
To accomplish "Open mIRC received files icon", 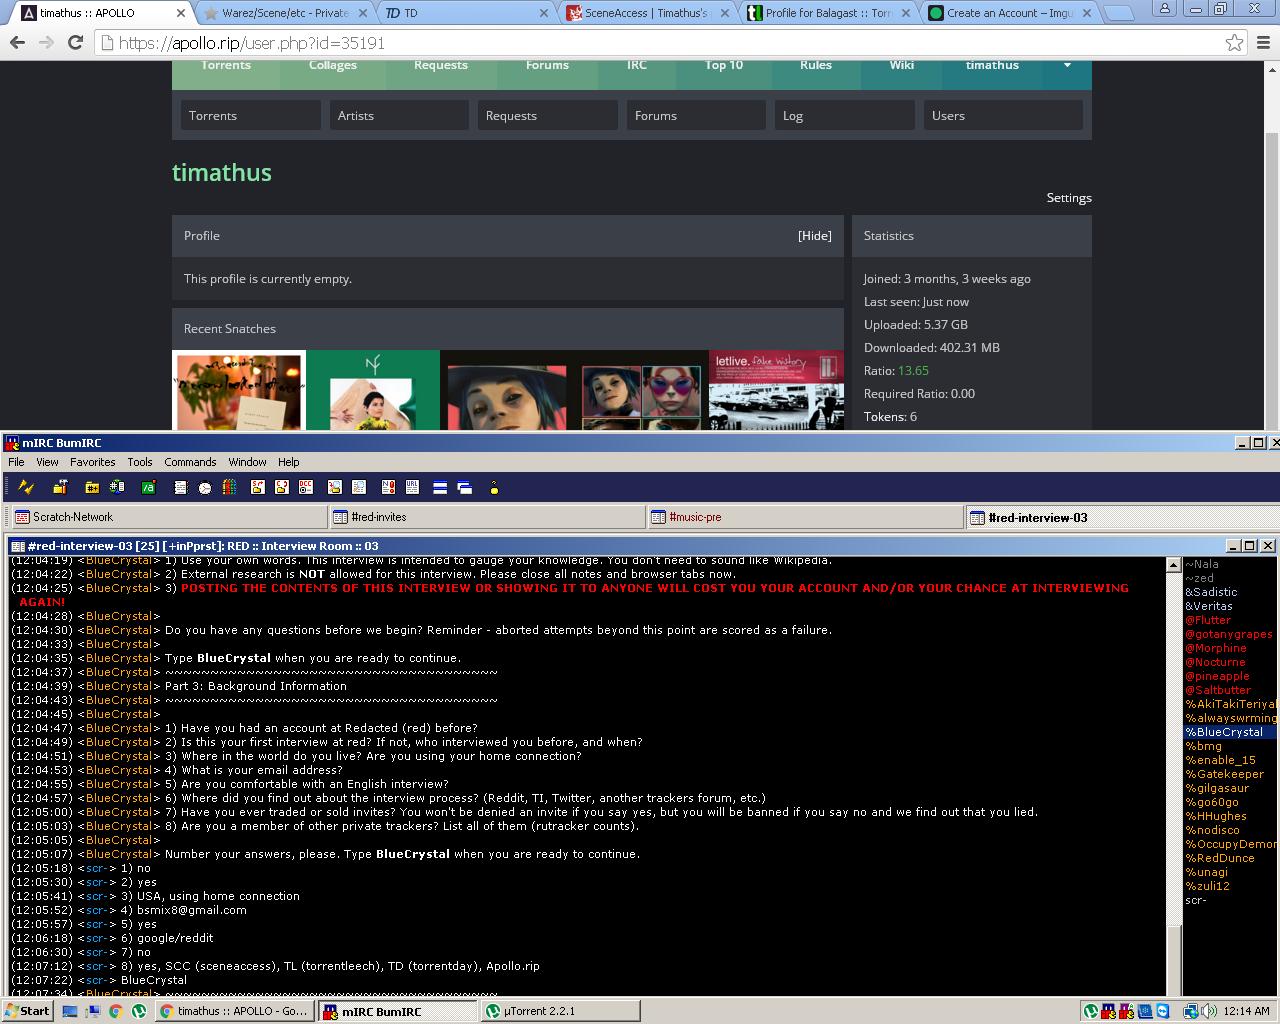I will click(x=335, y=487).
